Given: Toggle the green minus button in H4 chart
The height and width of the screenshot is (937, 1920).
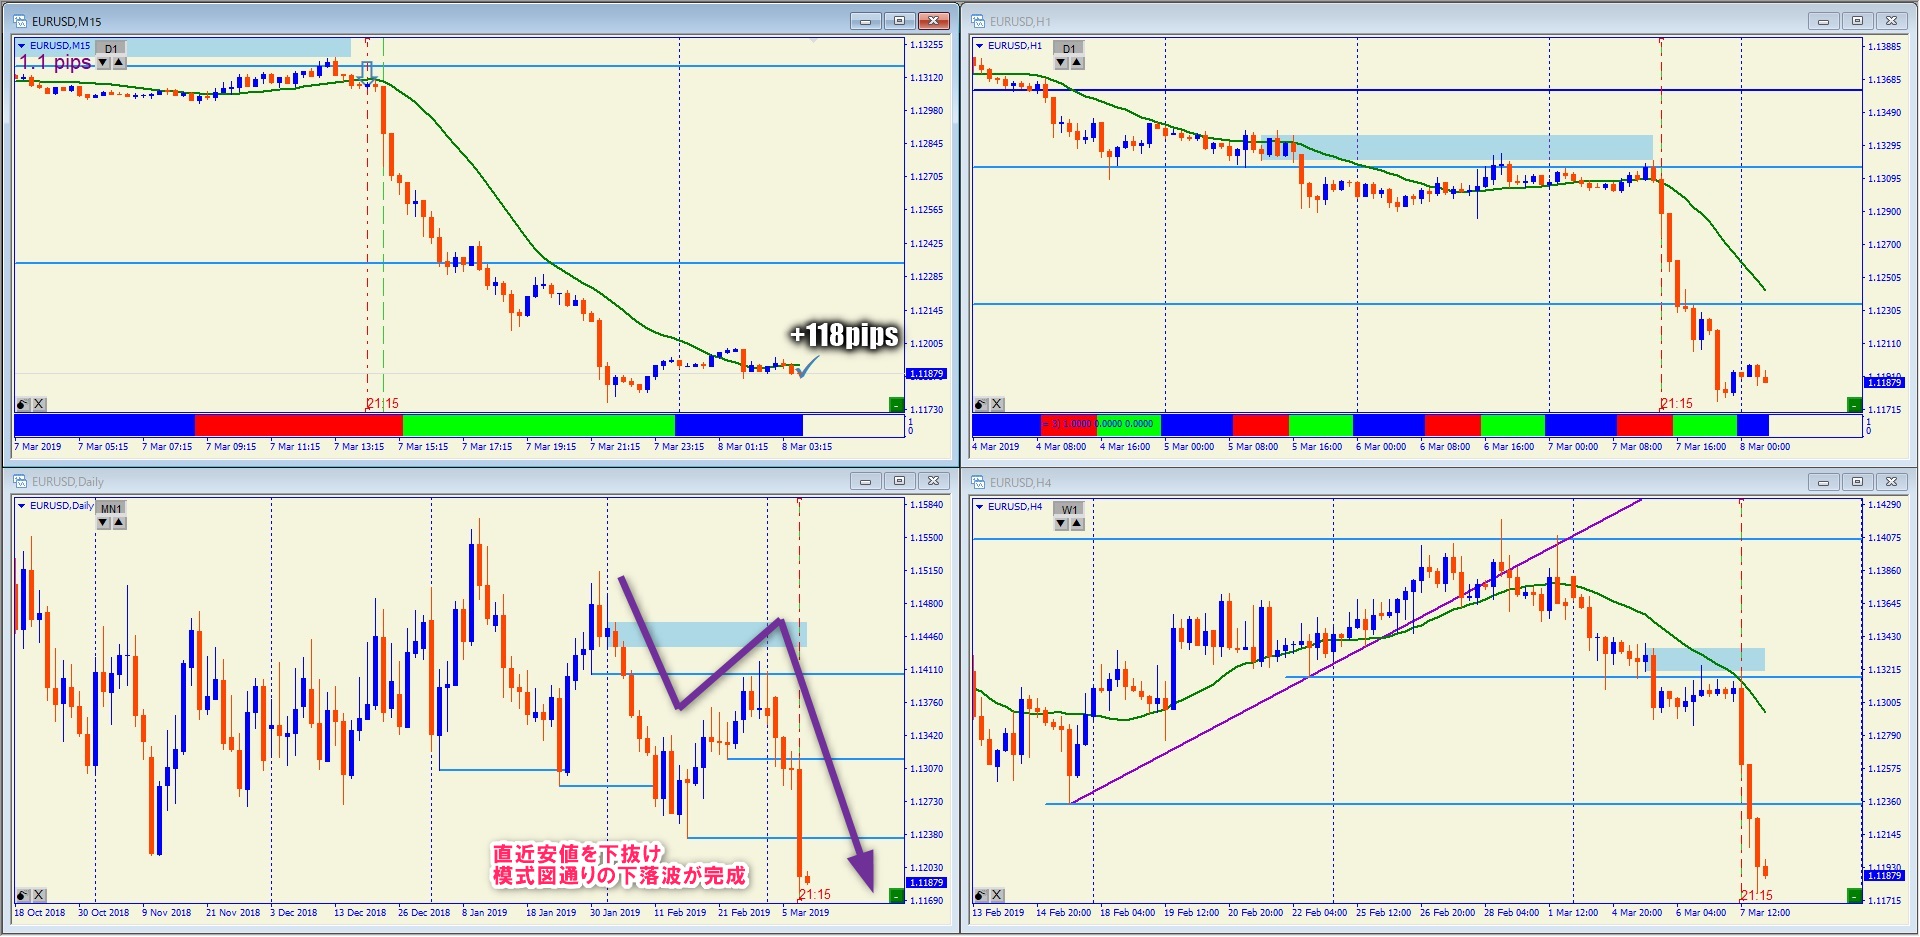Looking at the screenshot, I should tap(1854, 896).
